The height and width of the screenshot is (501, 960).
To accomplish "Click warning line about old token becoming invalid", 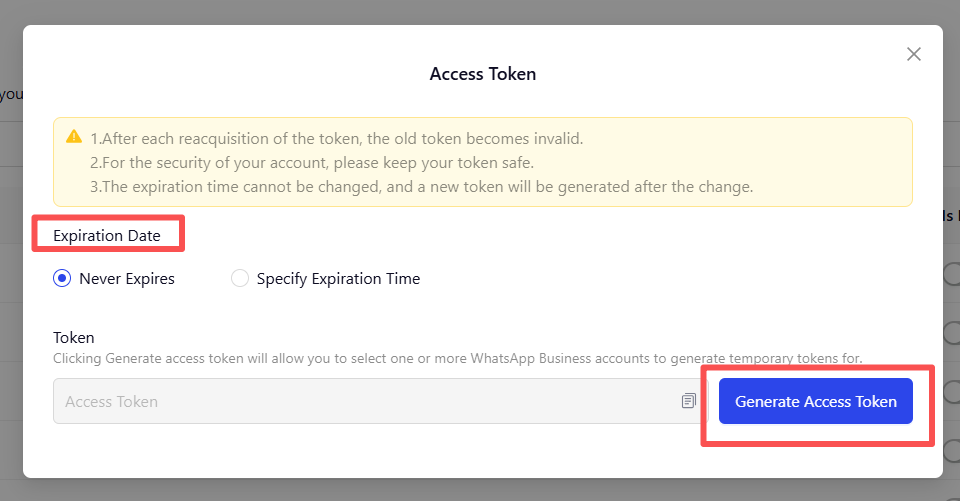I will (x=337, y=138).
